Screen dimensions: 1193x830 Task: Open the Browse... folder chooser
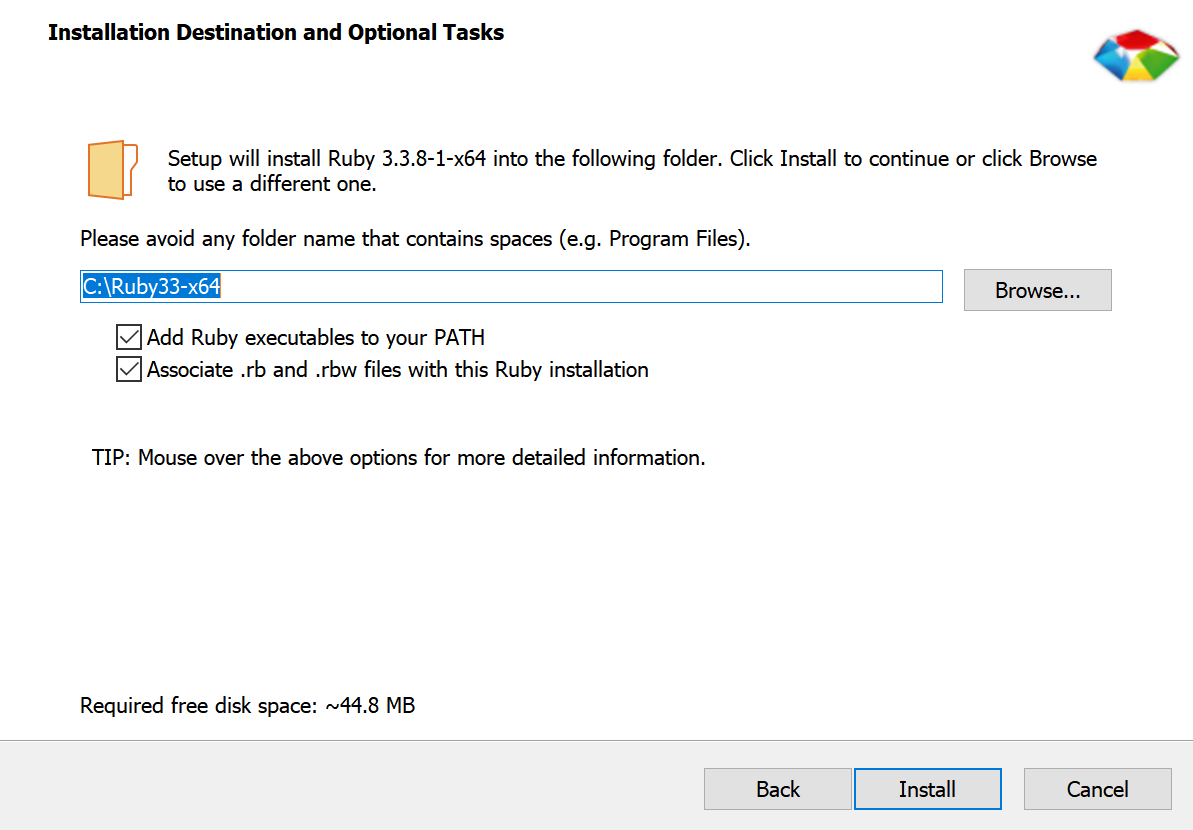[1037, 291]
